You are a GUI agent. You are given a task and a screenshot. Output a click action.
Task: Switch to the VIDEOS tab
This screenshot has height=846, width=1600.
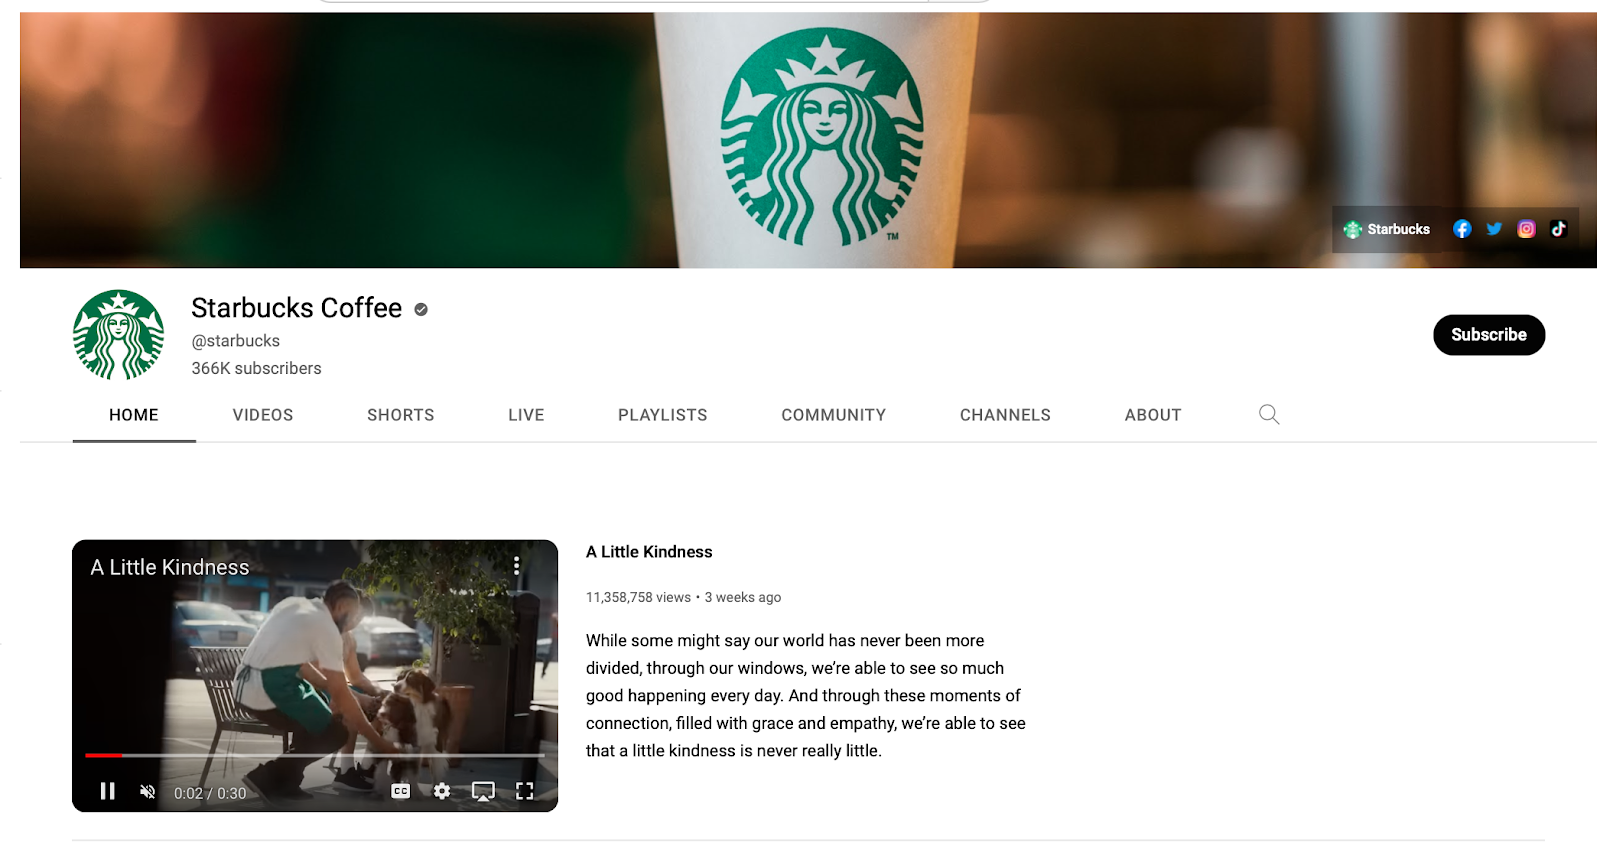point(263,415)
